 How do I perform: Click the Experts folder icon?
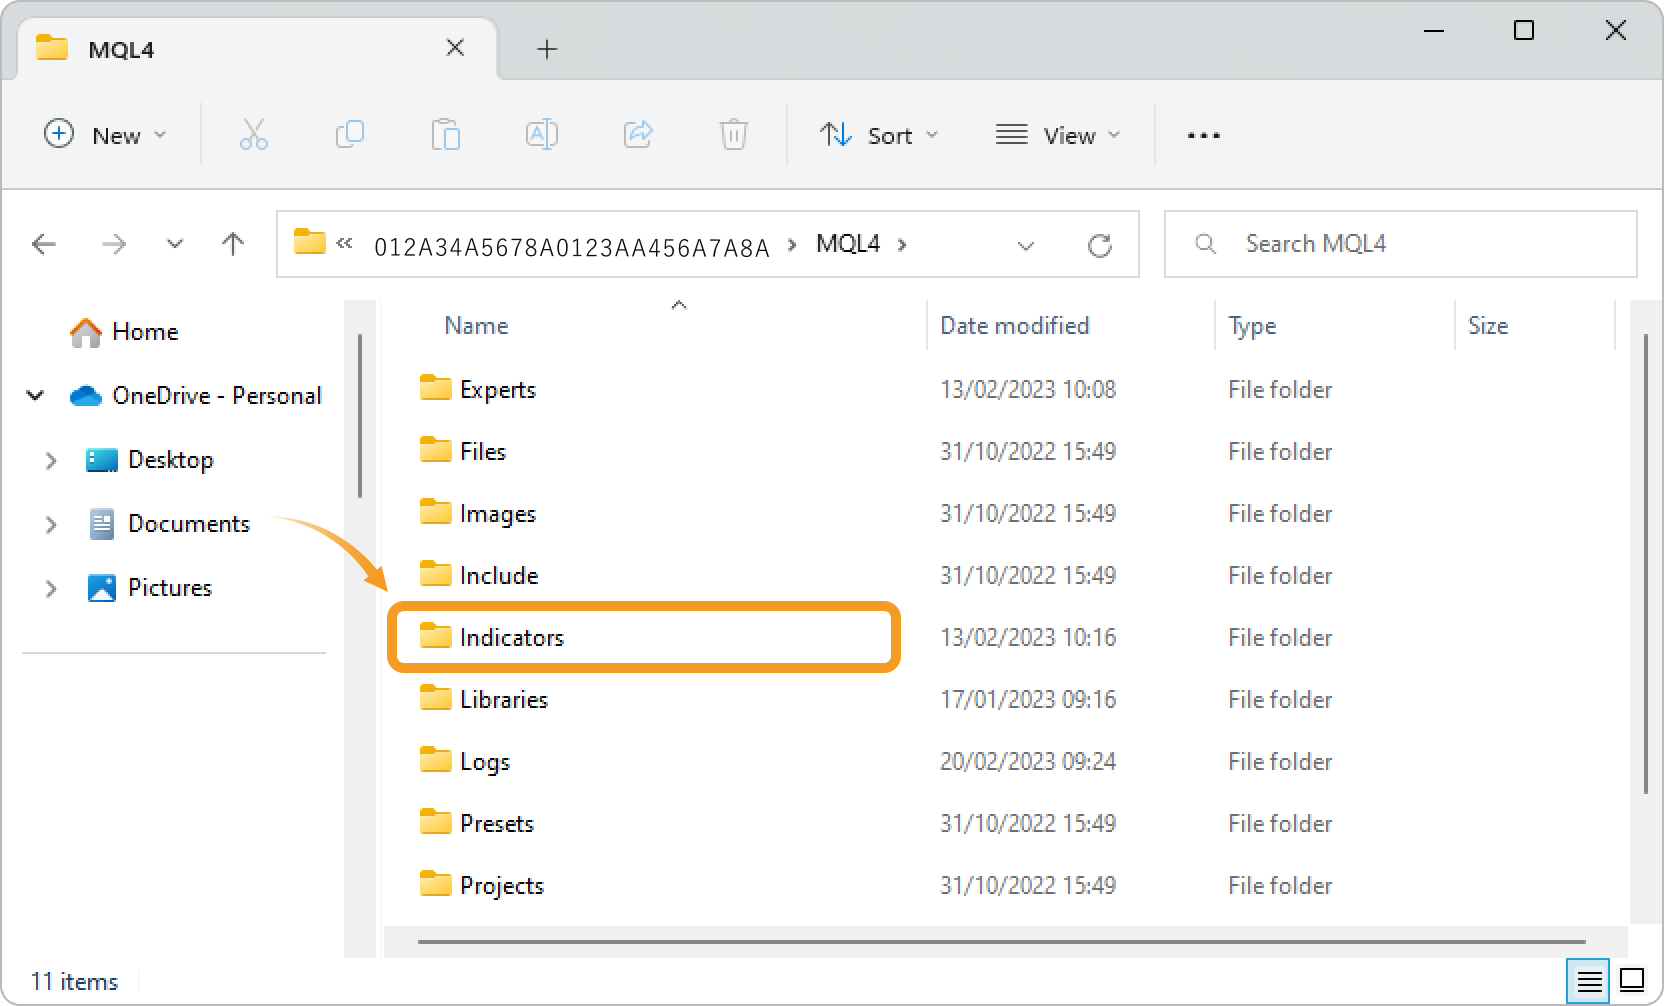(435, 387)
